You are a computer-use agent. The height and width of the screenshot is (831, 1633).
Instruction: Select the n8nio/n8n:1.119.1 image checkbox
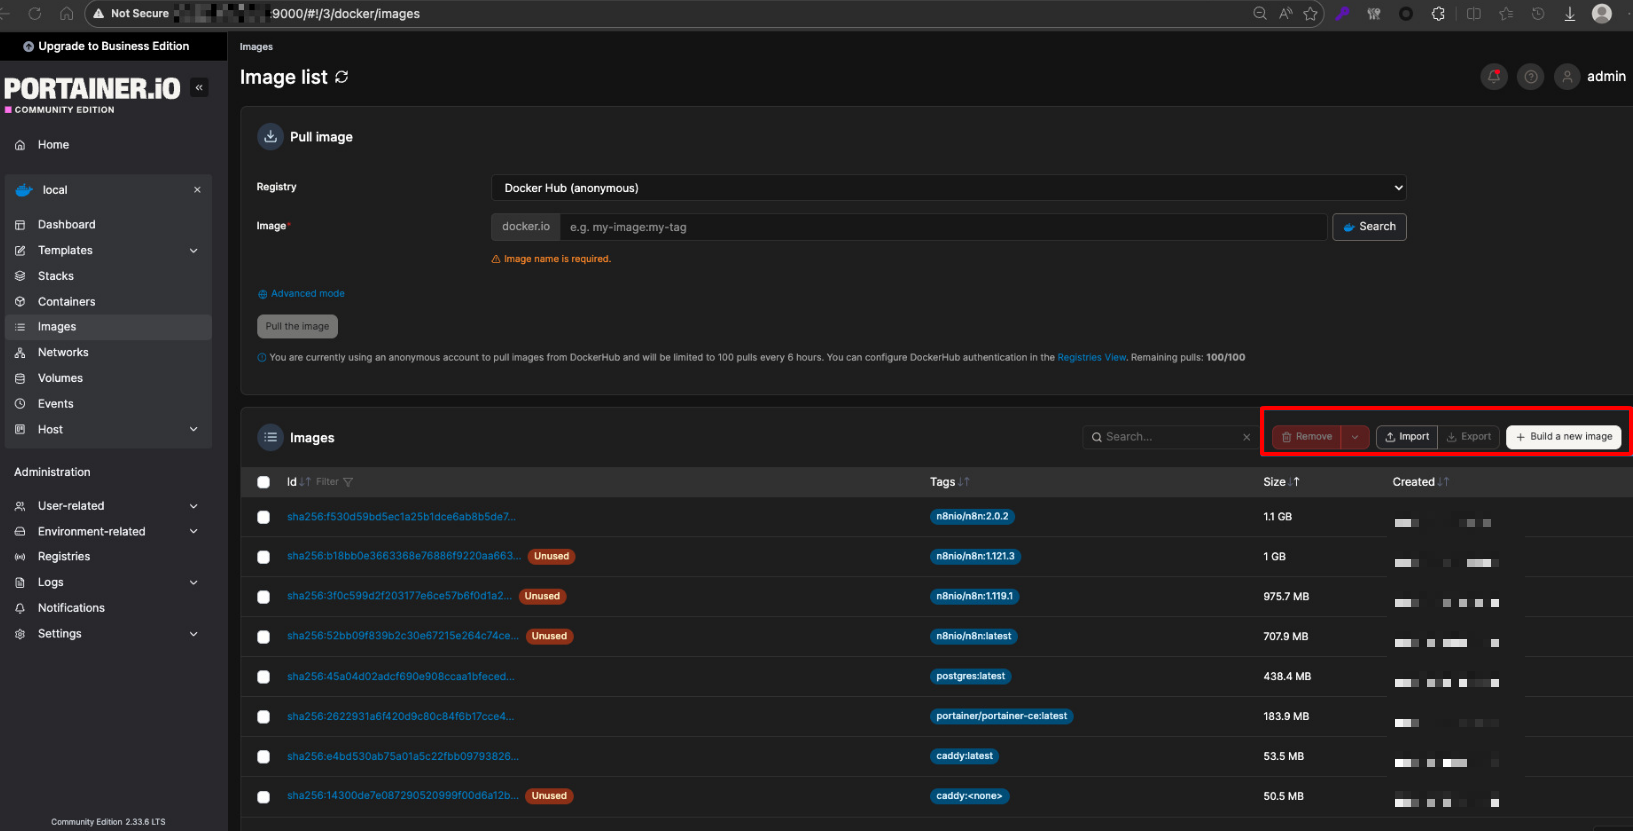coord(264,597)
